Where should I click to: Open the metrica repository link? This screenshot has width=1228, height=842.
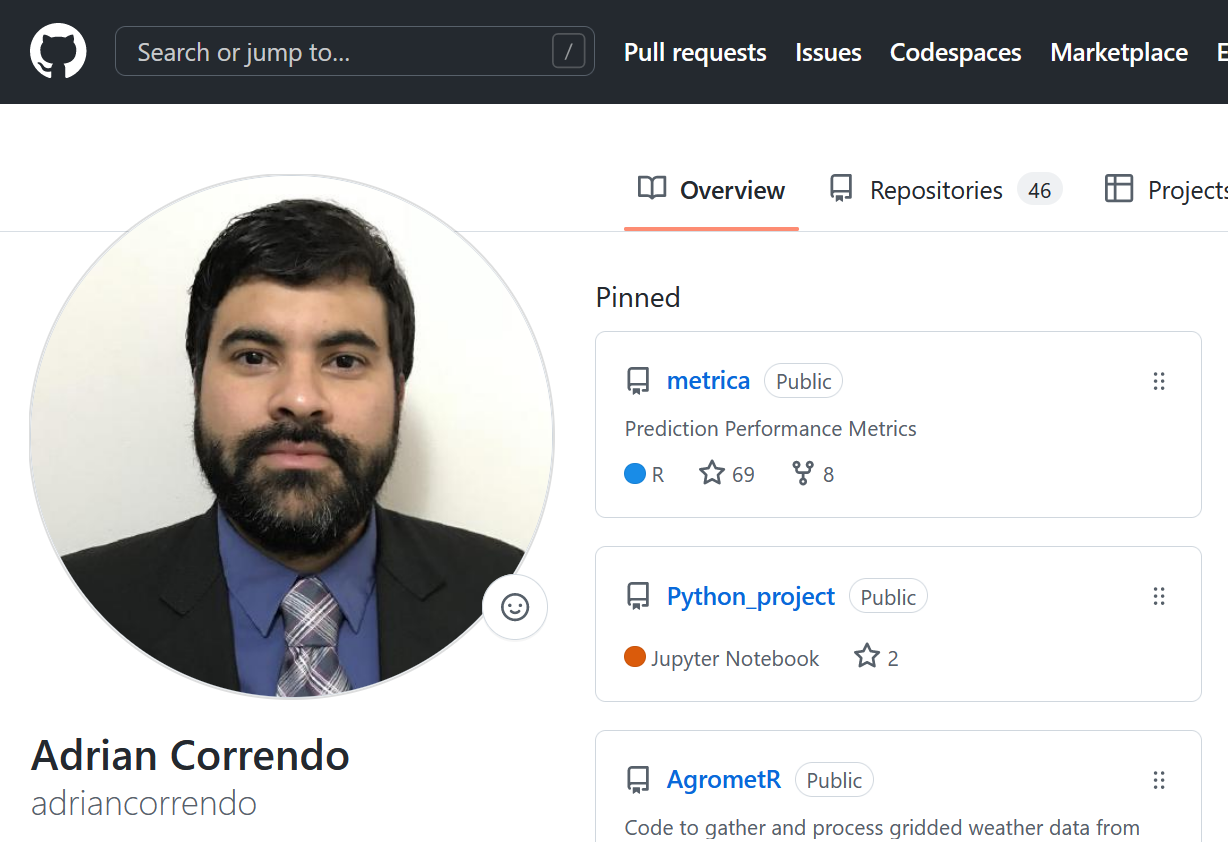click(708, 380)
